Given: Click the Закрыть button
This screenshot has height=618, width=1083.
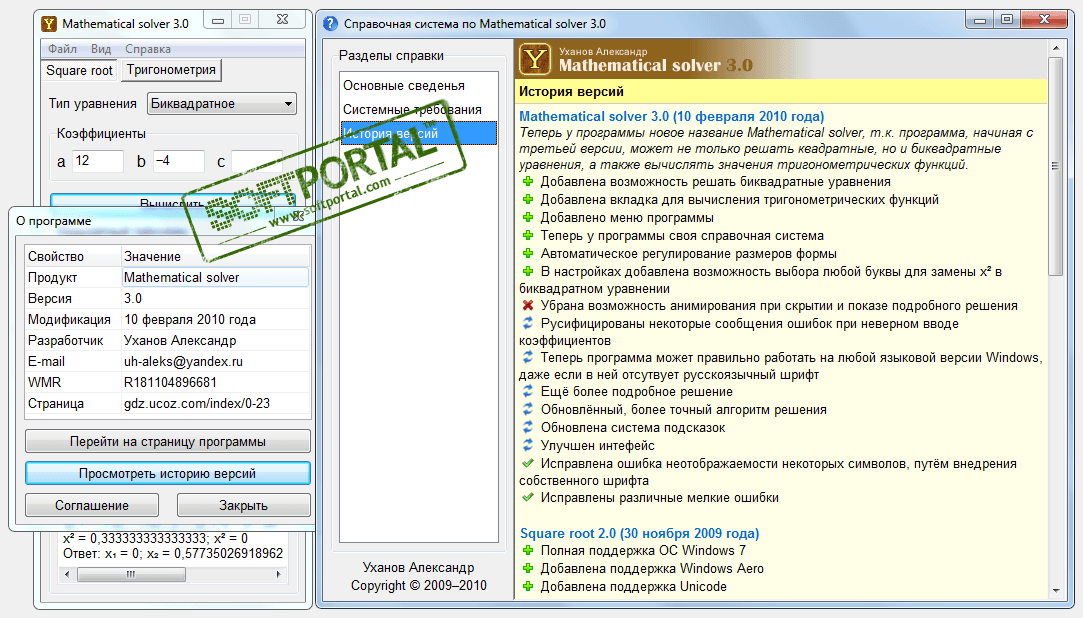Looking at the screenshot, I should point(243,505).
